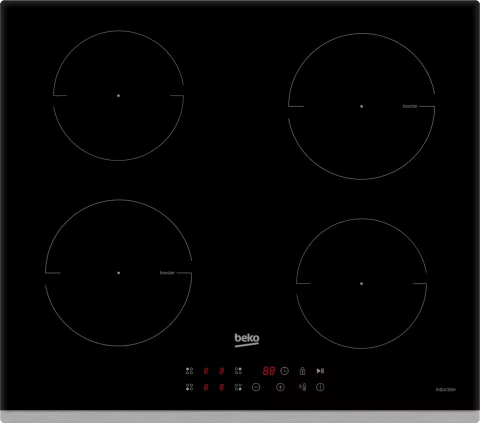Click the booster label on rear-right zone

pos(410,106)
